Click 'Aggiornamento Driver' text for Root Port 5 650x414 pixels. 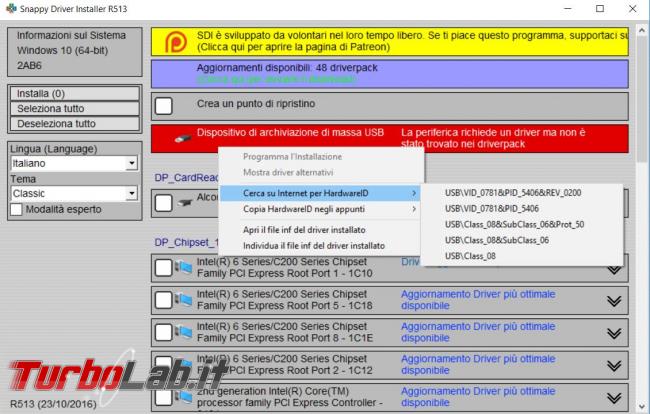(478, 300)
